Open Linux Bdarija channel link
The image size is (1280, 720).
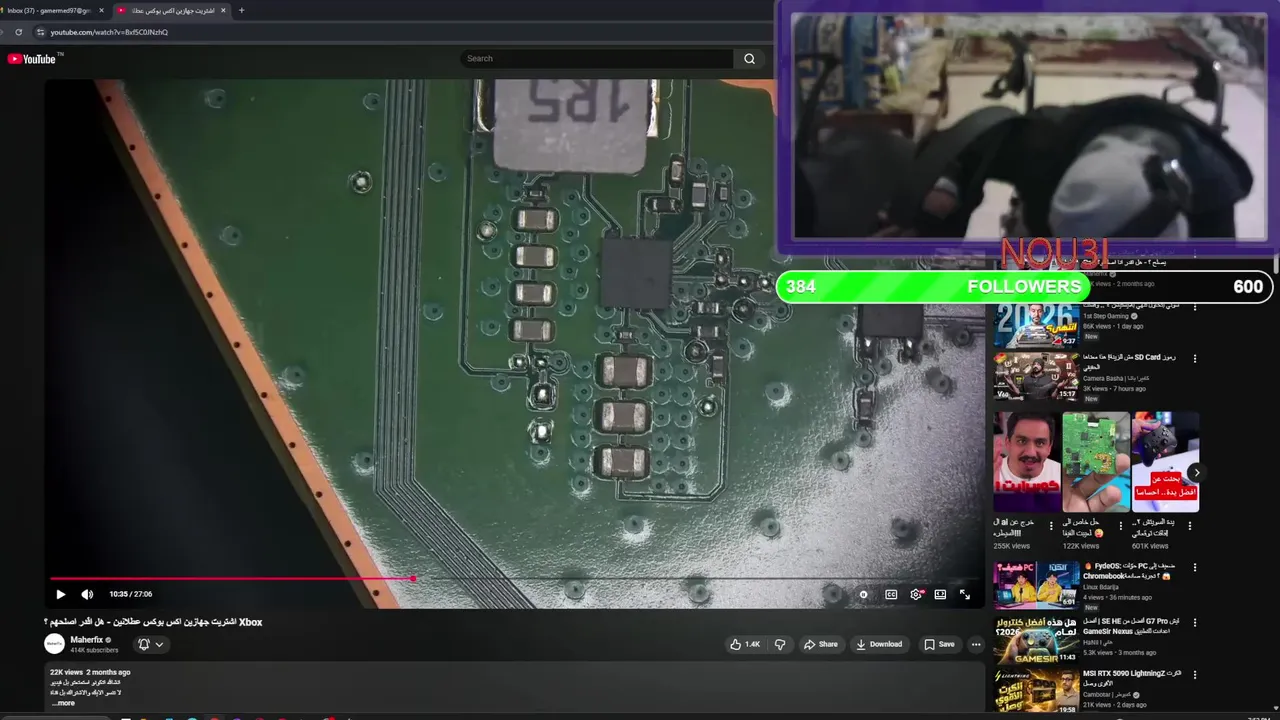[1101, 587]
